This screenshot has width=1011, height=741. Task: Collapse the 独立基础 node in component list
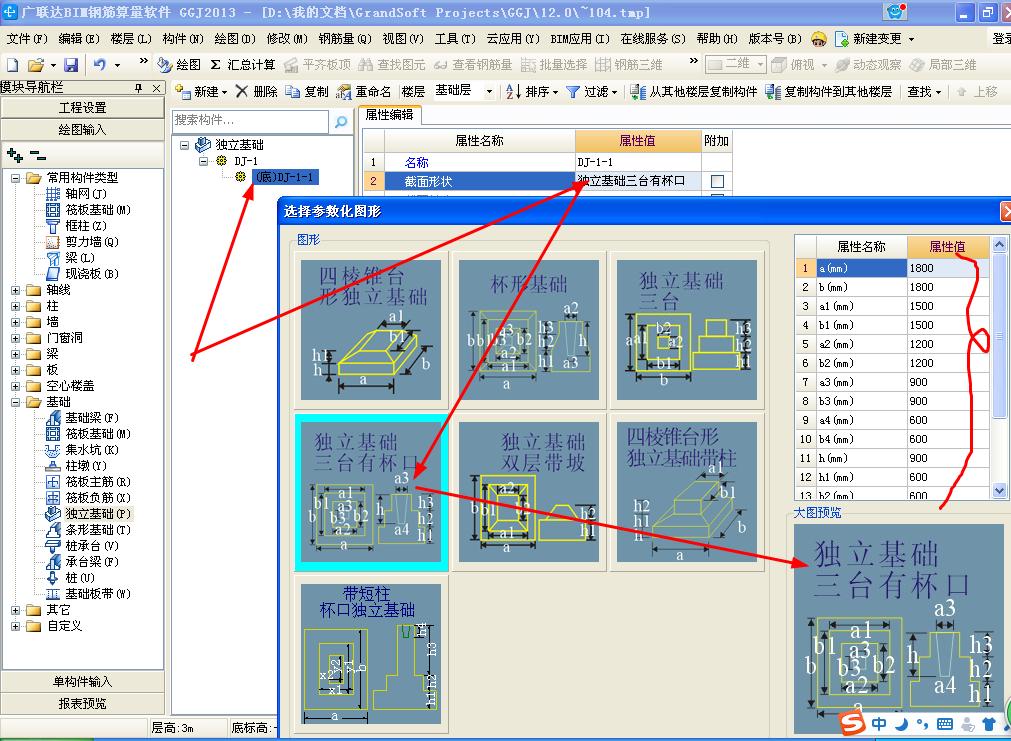pyautogui.click(x=184, y=145)
